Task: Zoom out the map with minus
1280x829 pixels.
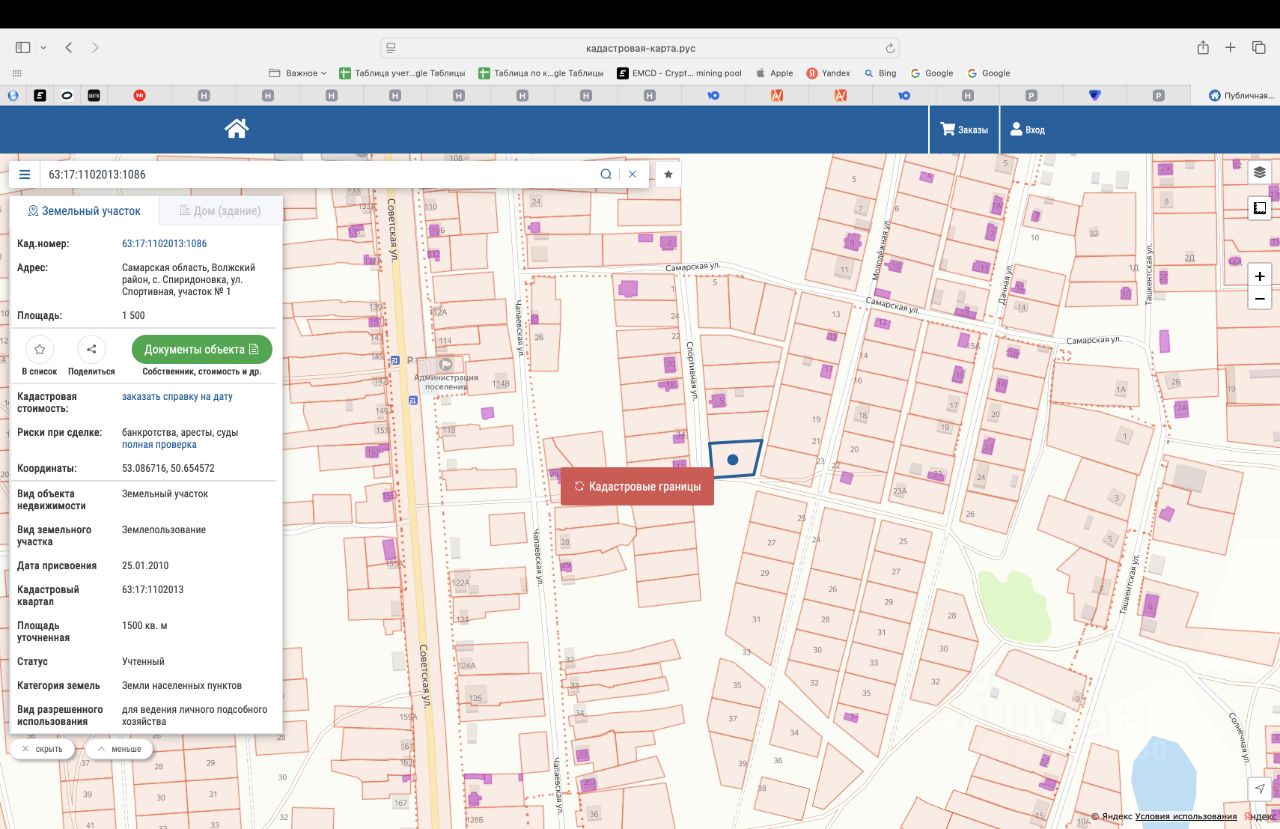Action: pyautogui.click(x=1260, y=299)
